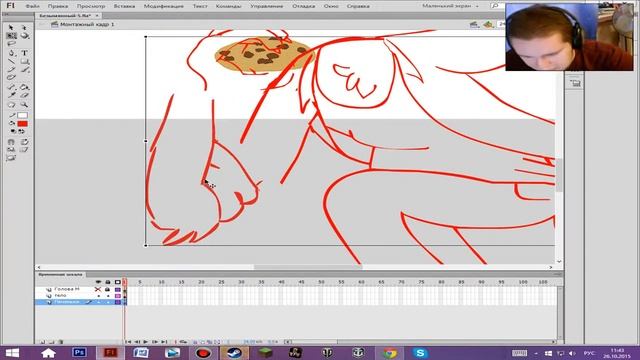Screen dimensions: 640x360
Task: Toggle the Тело layer outline color square
Action: [x=118, y=296]
